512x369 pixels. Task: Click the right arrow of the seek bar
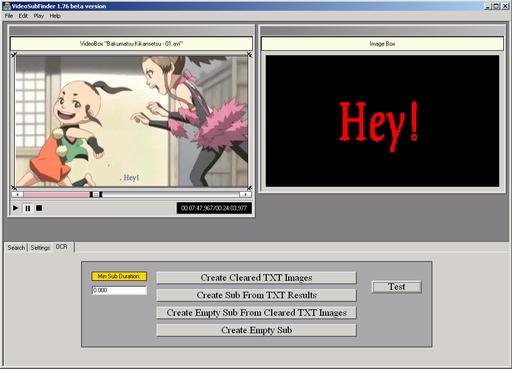[246, 194]
